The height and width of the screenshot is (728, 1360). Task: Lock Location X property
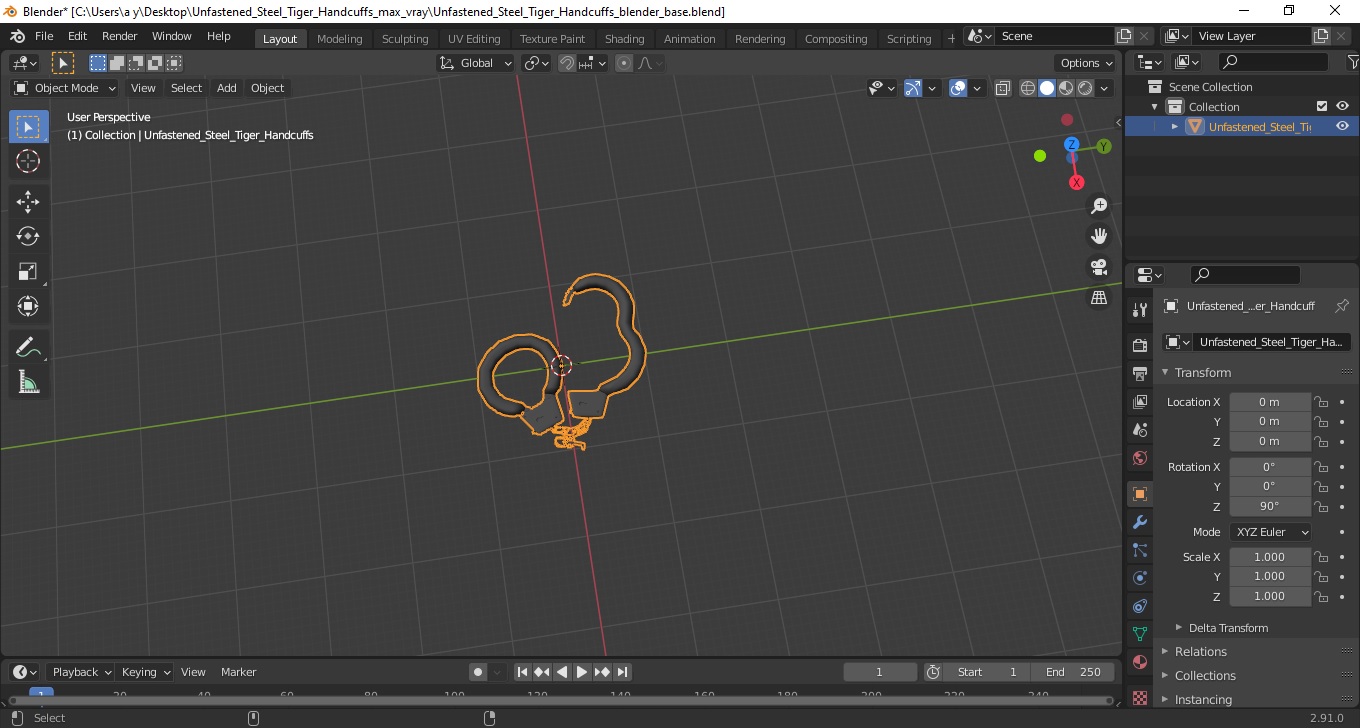1321,402
